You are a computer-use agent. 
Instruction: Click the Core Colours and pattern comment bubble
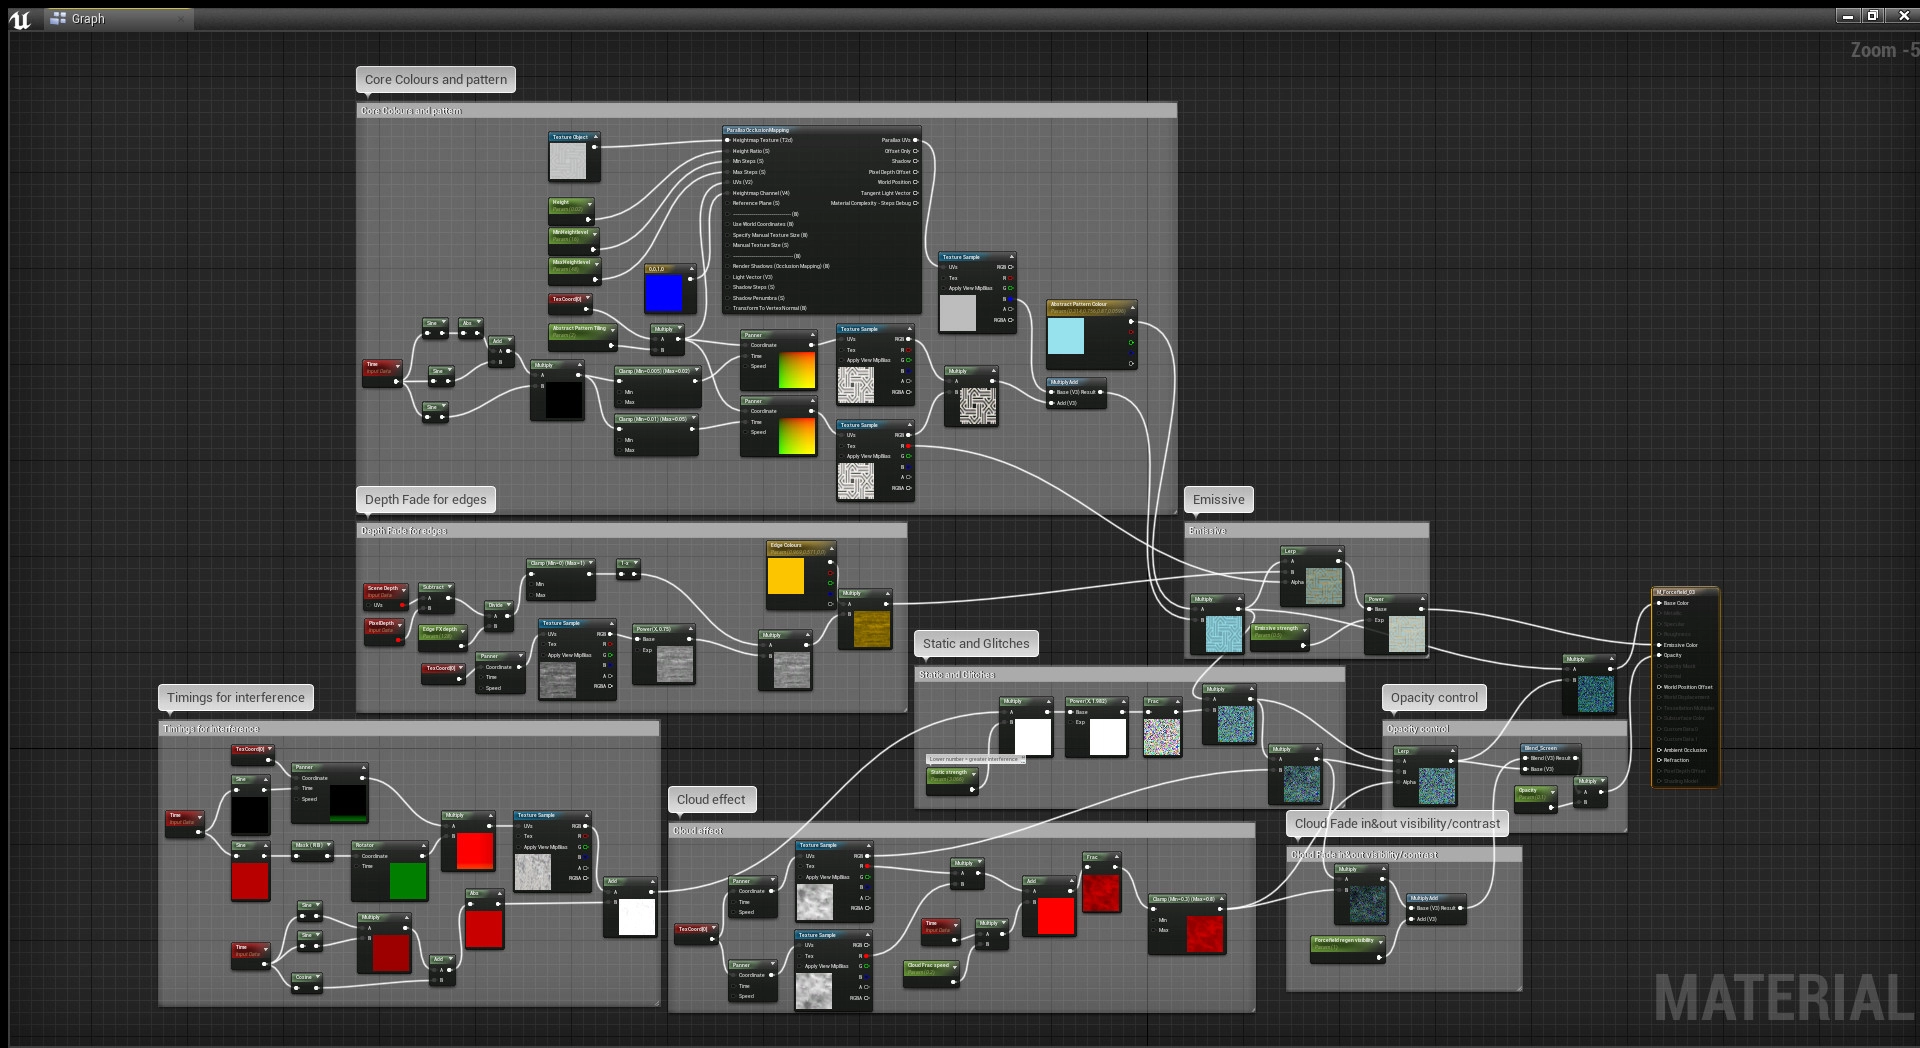[x=435, y=80]
